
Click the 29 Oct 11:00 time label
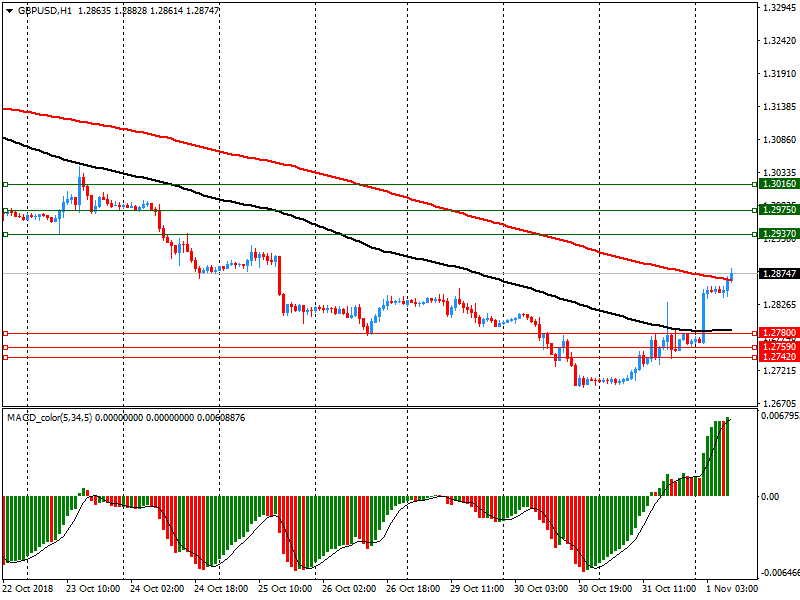click(x=477, y=589)
